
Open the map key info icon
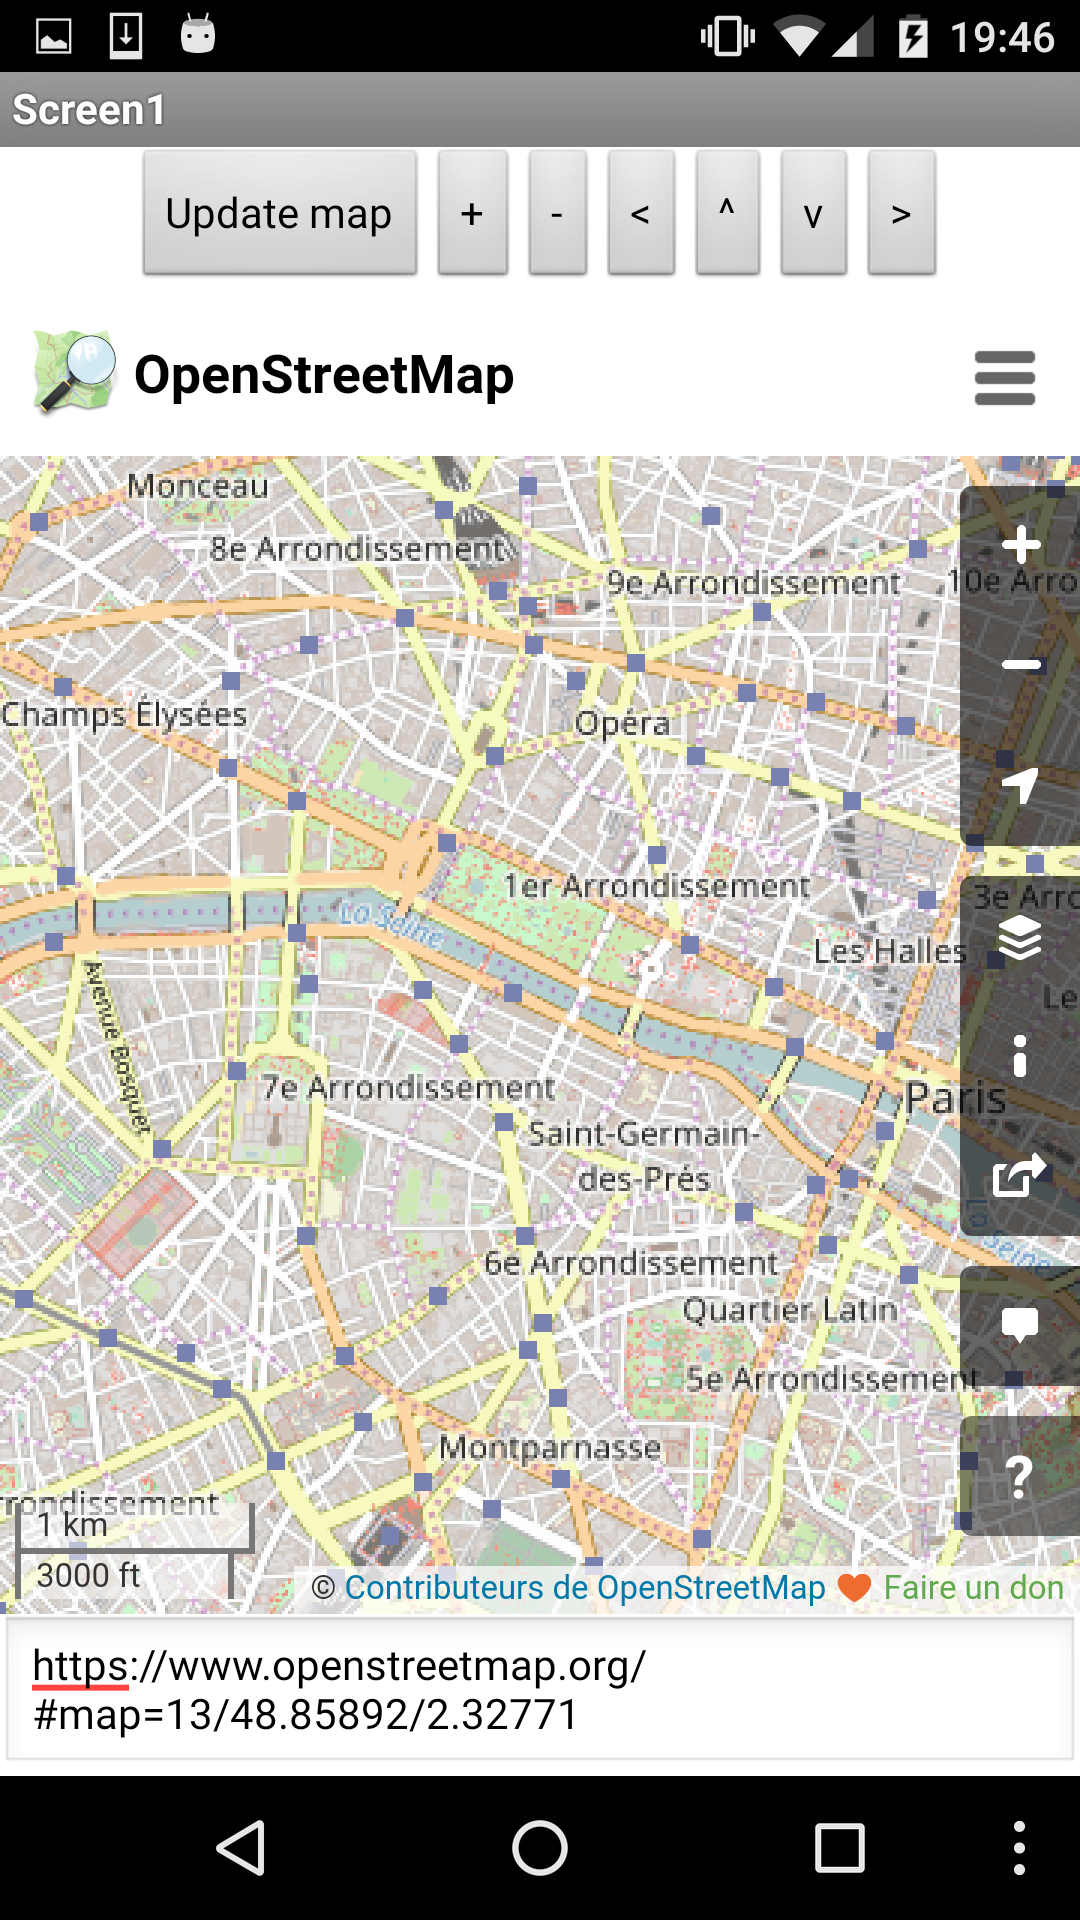[1021, 1056]
